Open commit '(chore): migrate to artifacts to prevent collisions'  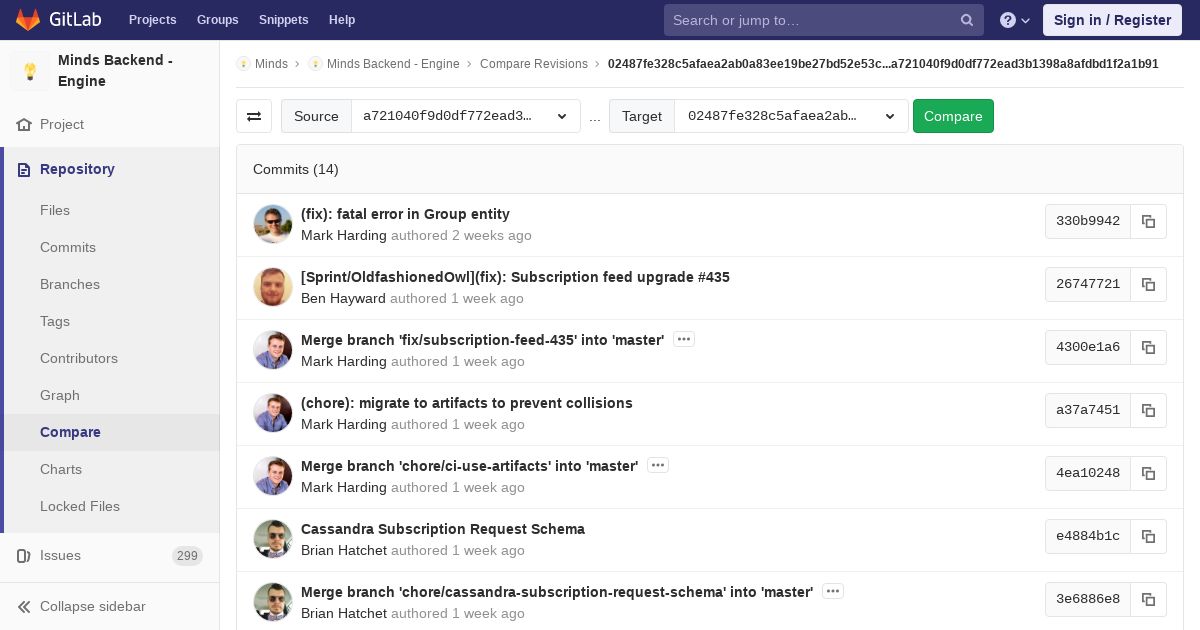(x=467, y=403)
